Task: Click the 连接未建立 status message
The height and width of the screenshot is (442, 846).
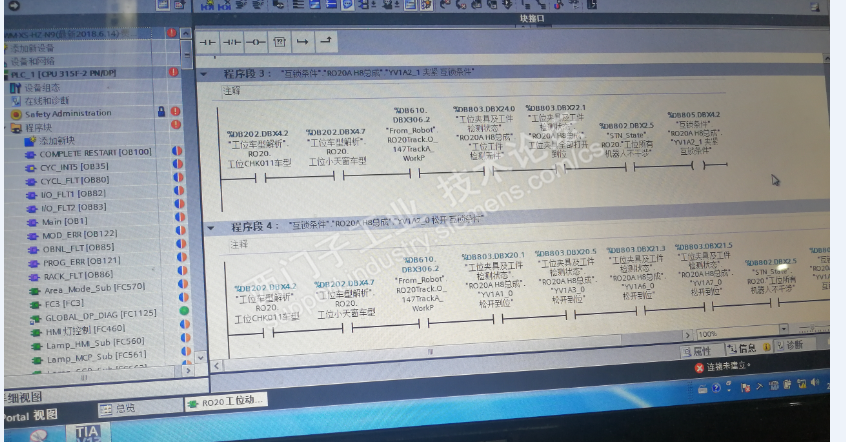Action: (x=728, y=366)
